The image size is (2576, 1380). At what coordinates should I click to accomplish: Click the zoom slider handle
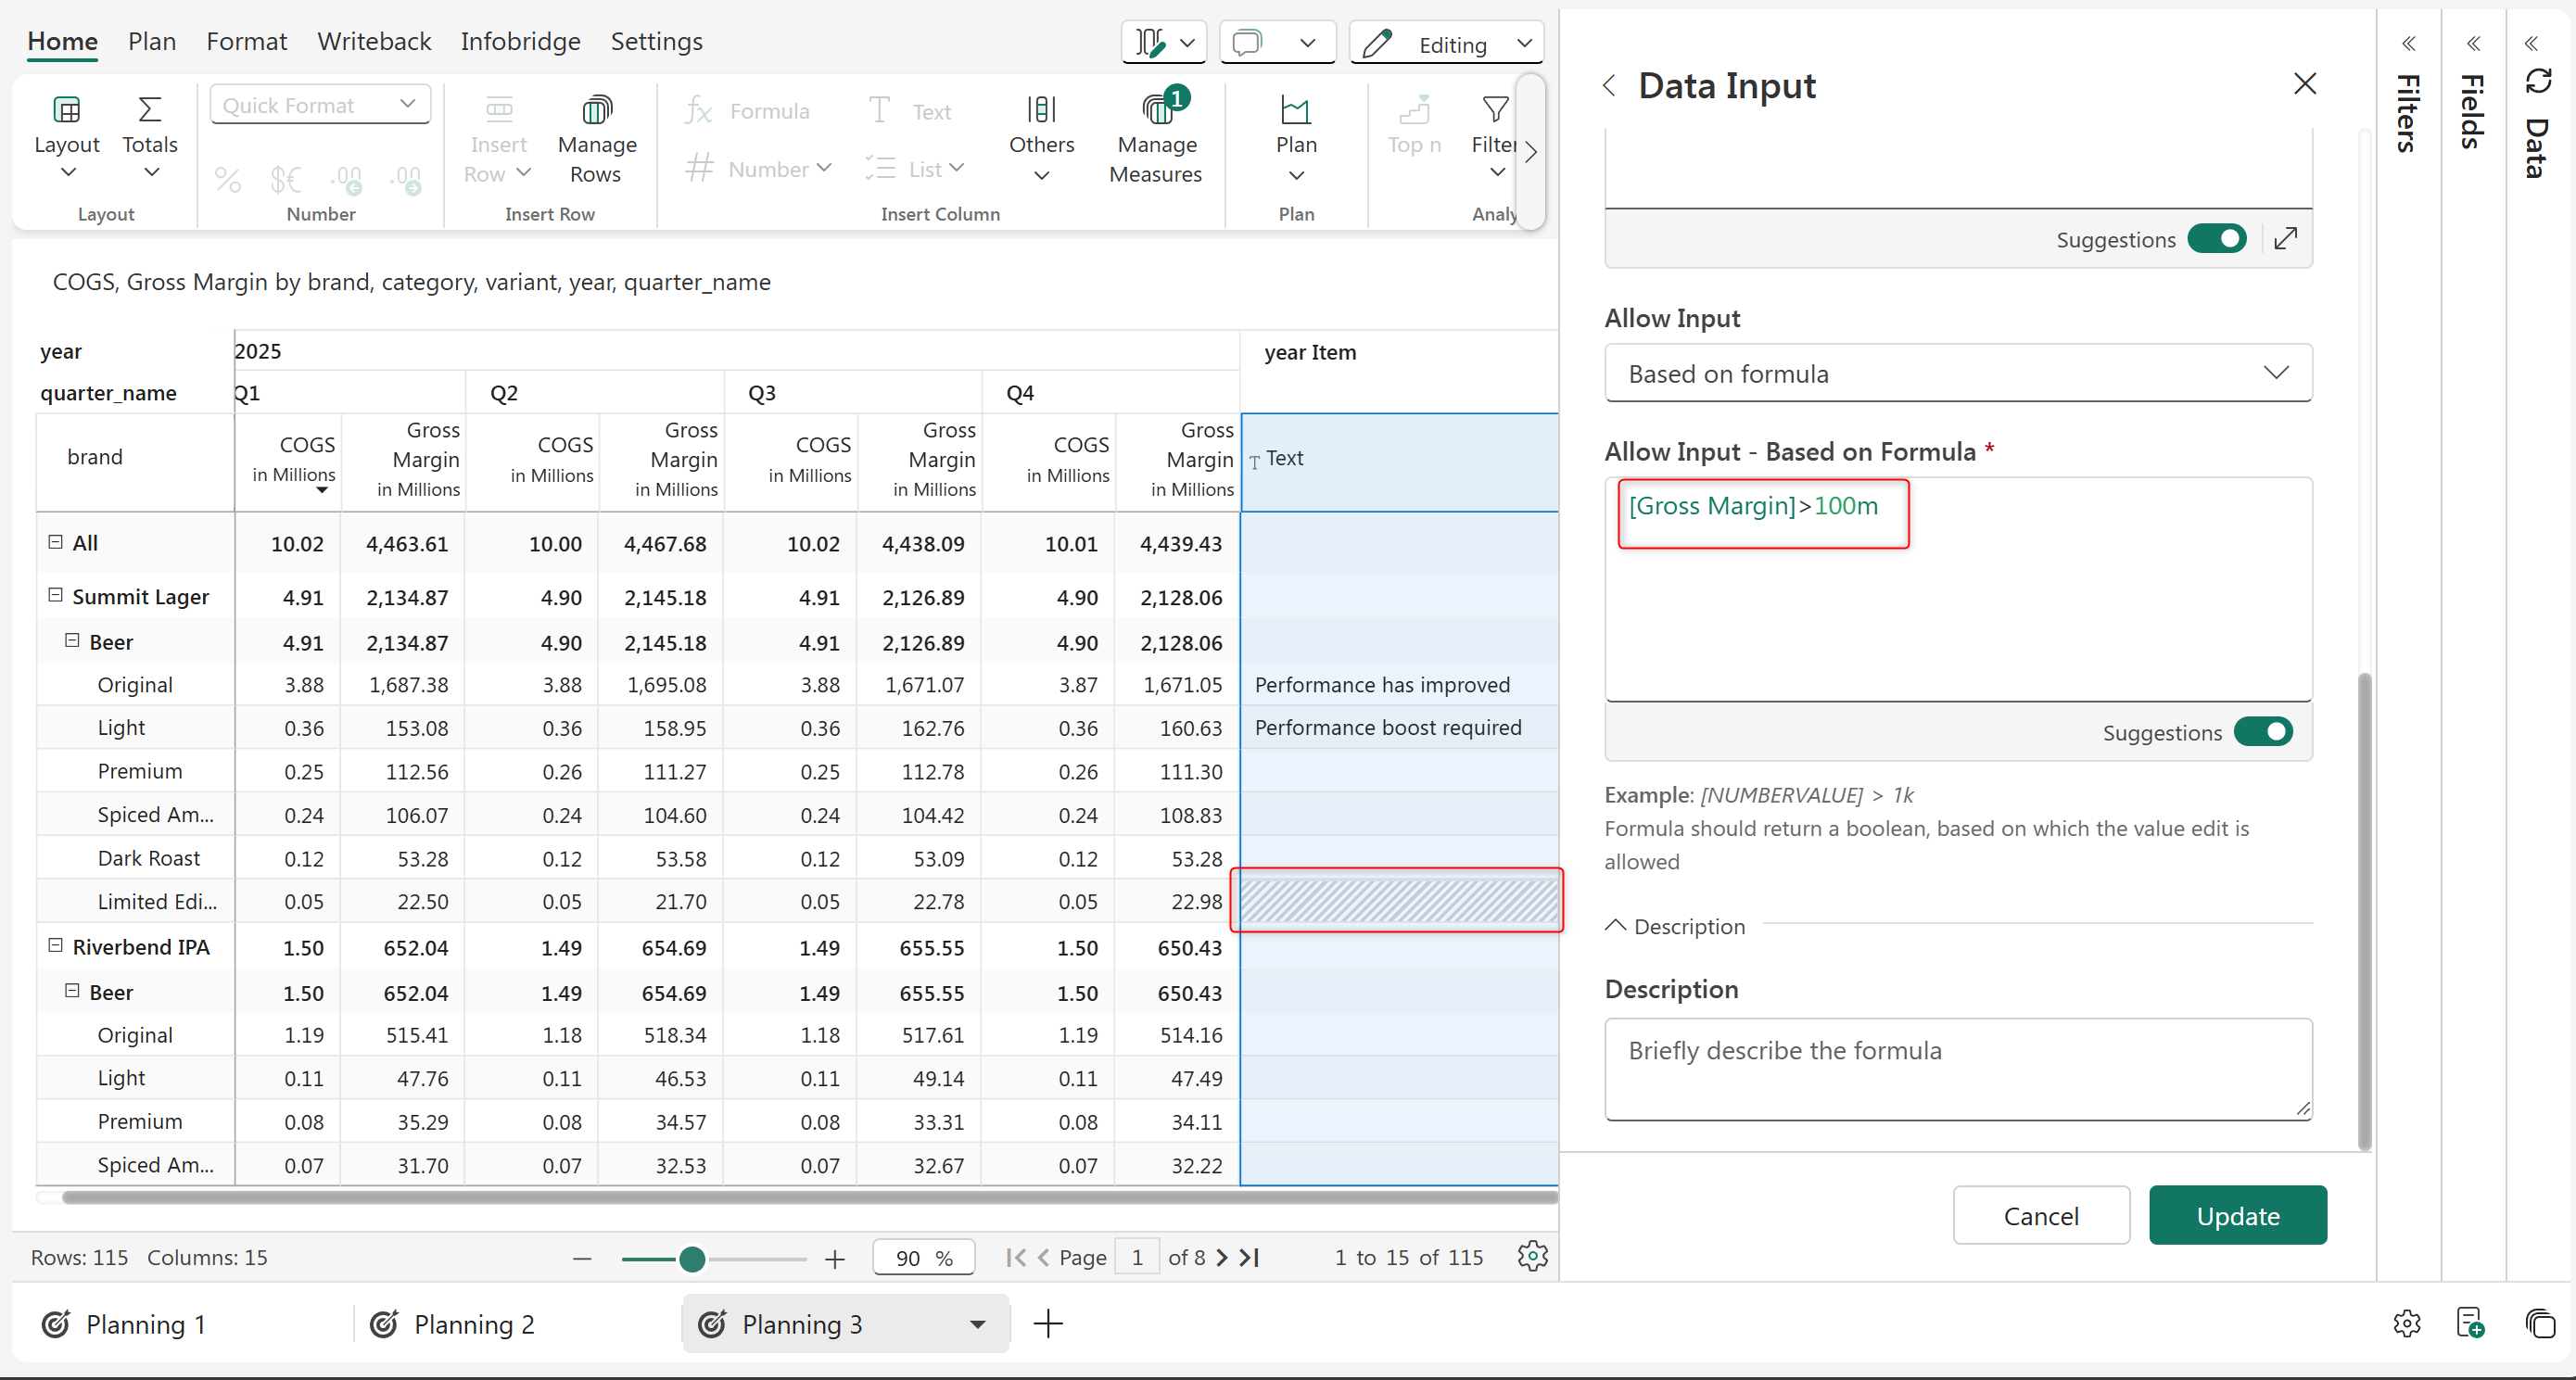pos(692,1259)
